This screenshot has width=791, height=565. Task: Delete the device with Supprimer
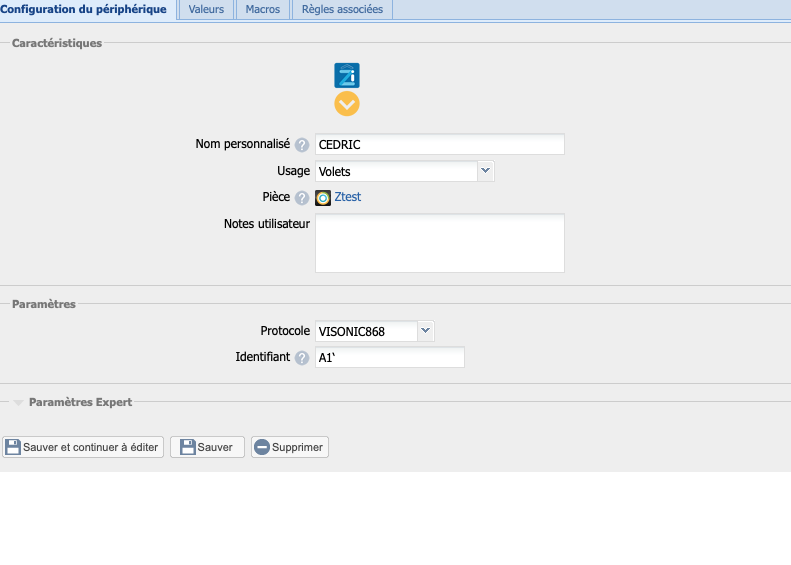point(289,447)
